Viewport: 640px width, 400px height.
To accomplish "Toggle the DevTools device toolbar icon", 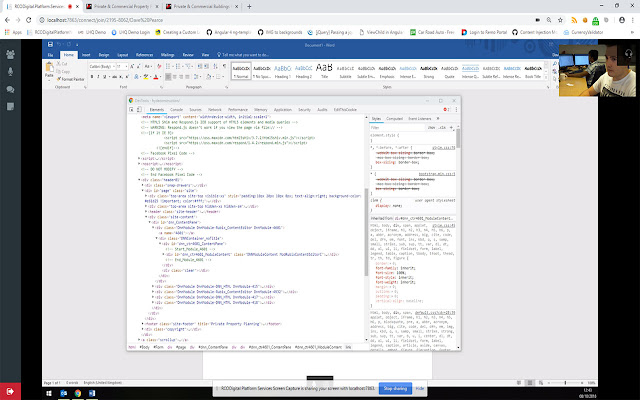I will tap(139, 109).
